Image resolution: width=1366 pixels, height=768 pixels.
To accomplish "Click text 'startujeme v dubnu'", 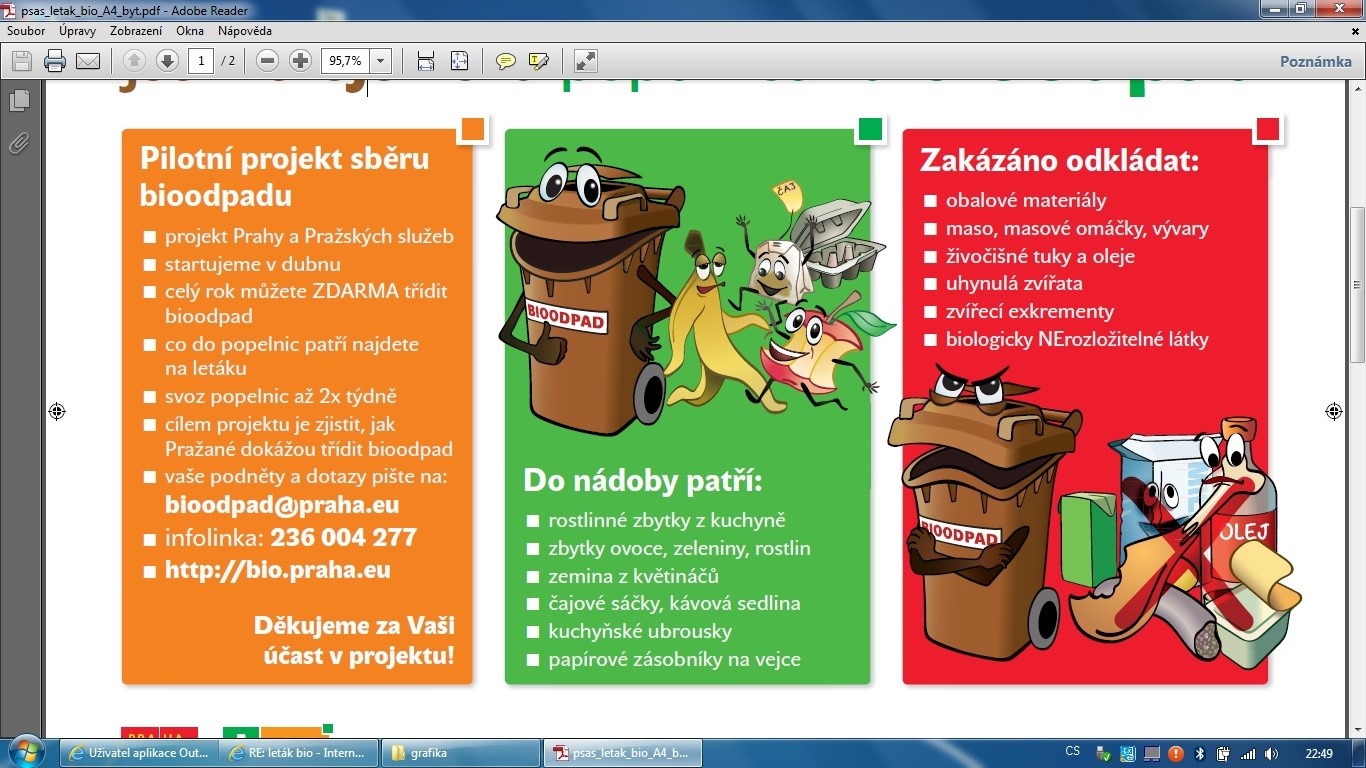I will click(253, 264).
